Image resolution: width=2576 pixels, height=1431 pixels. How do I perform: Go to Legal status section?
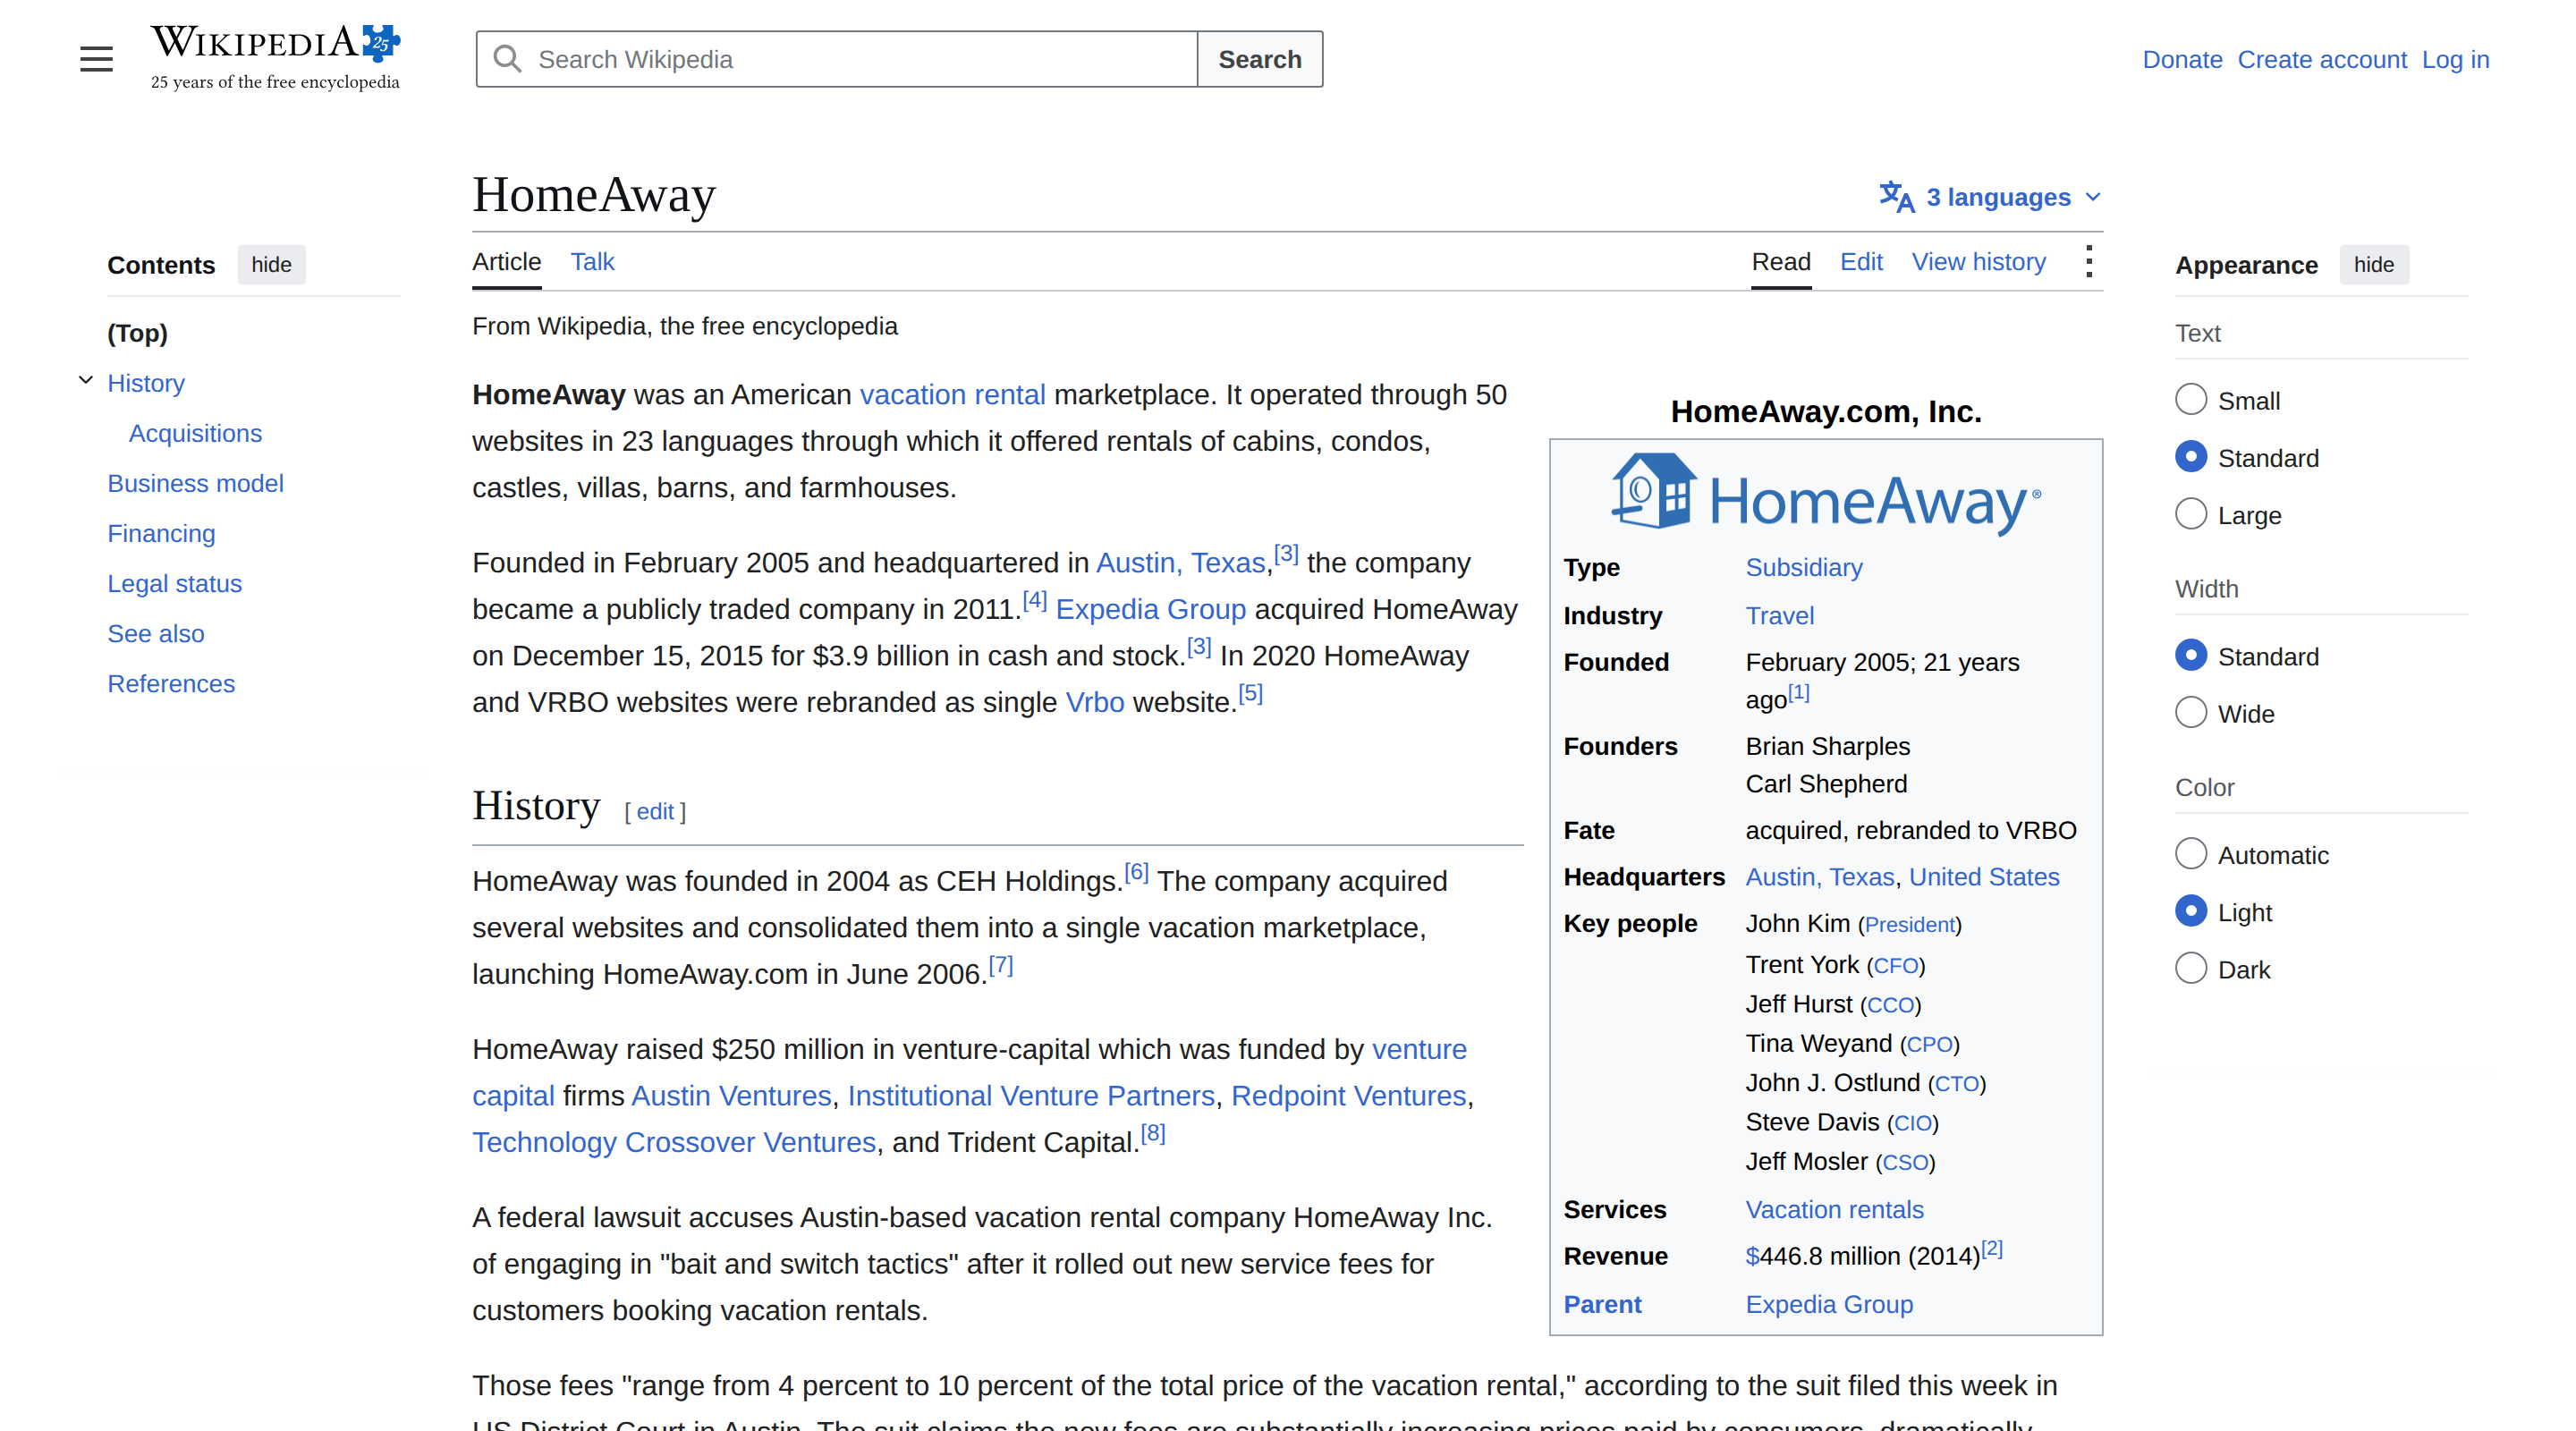coord(174,583)
